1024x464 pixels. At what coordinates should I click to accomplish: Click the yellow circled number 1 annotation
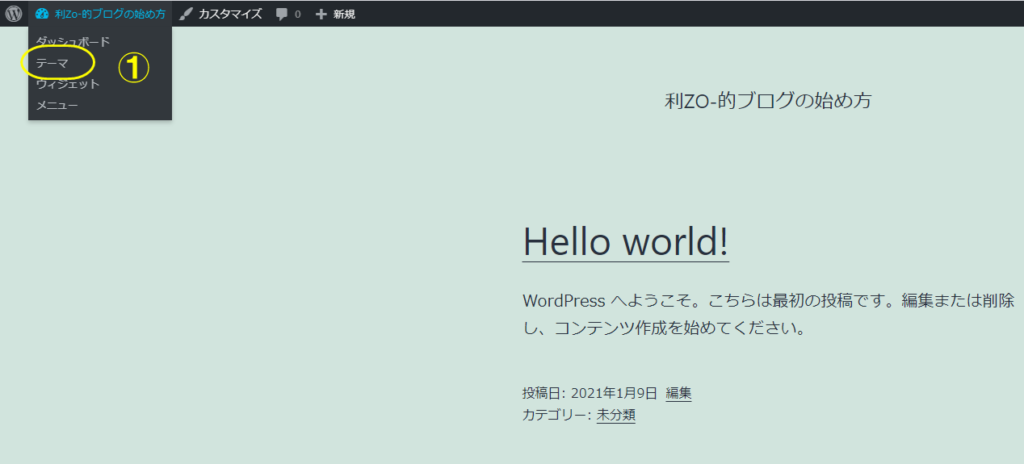point(134,66)
